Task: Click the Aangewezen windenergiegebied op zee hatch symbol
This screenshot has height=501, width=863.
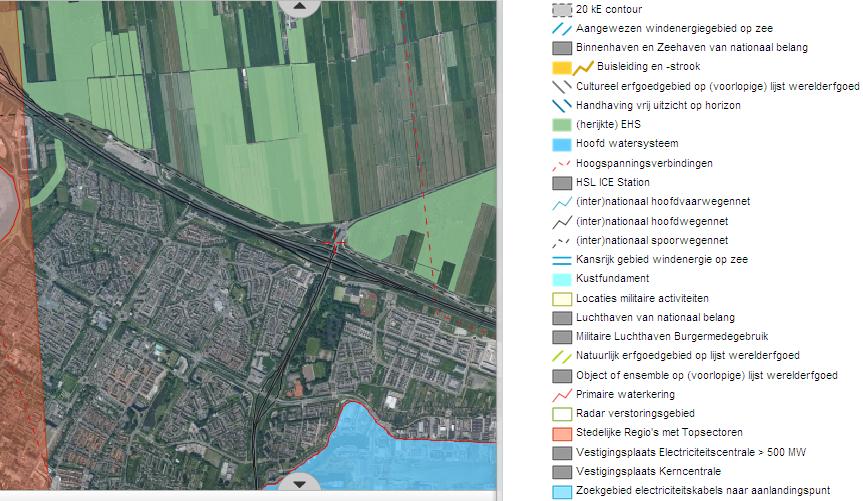Action: (562, 29)
